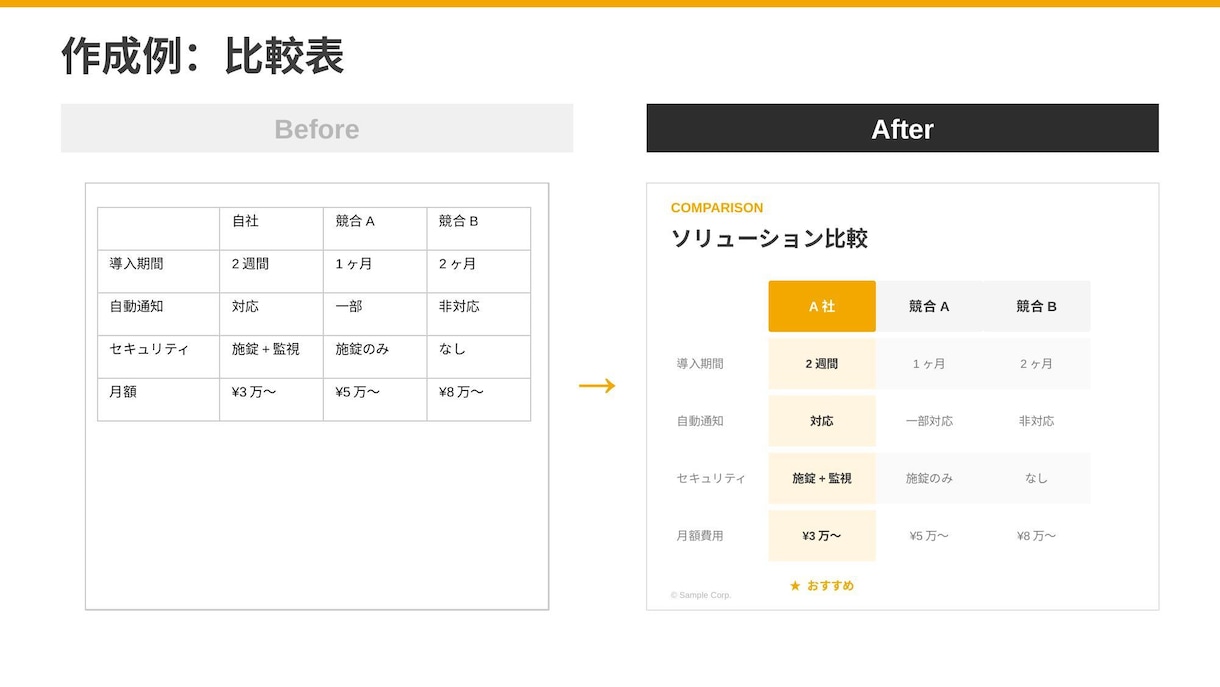Screen dimensions: 1220x687
Task: Select セキュリティ row label in Before table
Action: (159, 358)
